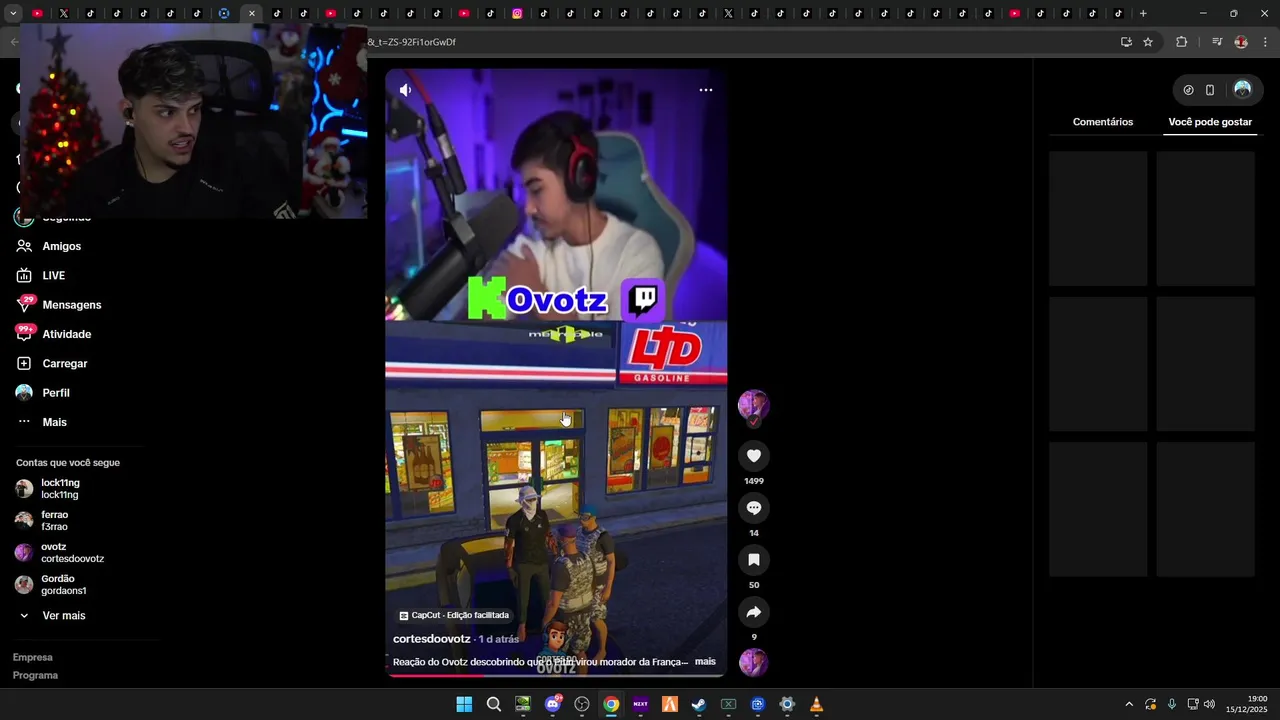The height and width of the screenshot is (720, 1280).
Task: Open the spinning sound disc below share
Action: pyautogui.click(x=753, y=662)
